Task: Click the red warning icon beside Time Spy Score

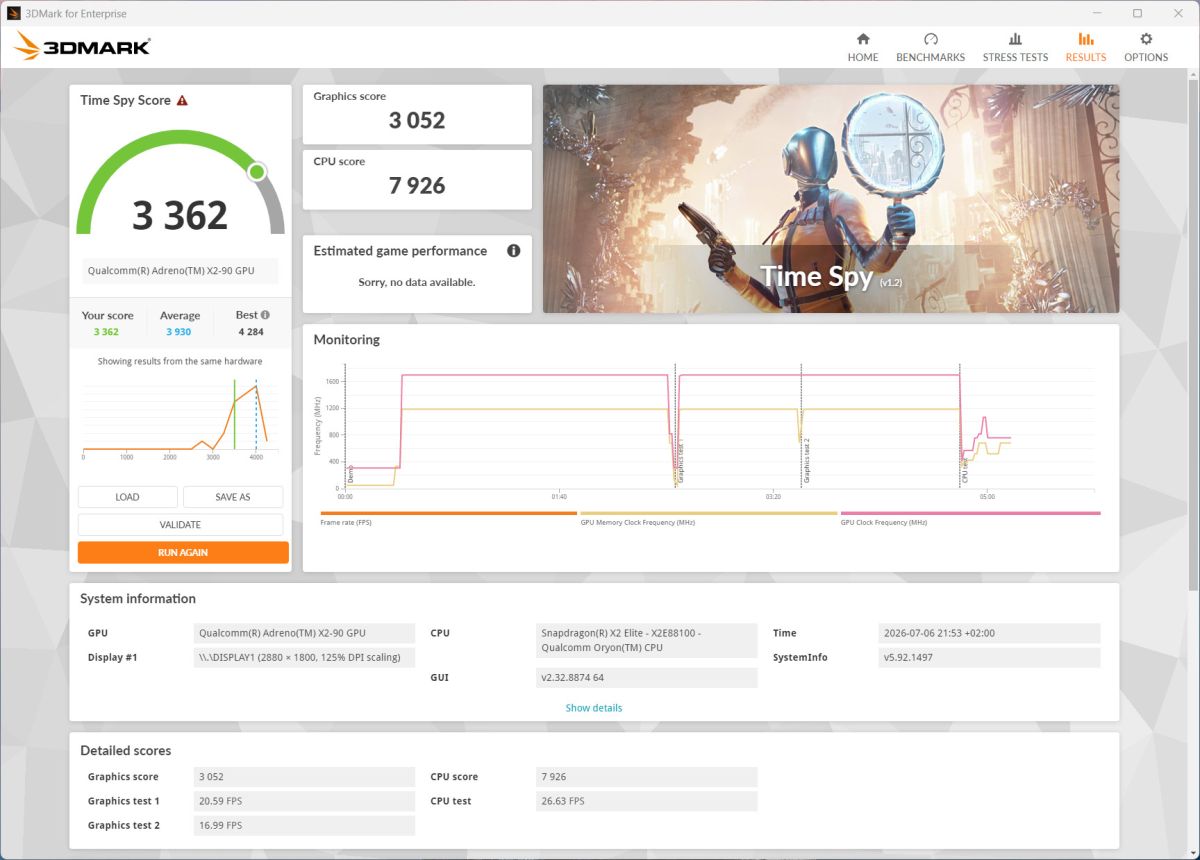Action: (x=182, y=100)
